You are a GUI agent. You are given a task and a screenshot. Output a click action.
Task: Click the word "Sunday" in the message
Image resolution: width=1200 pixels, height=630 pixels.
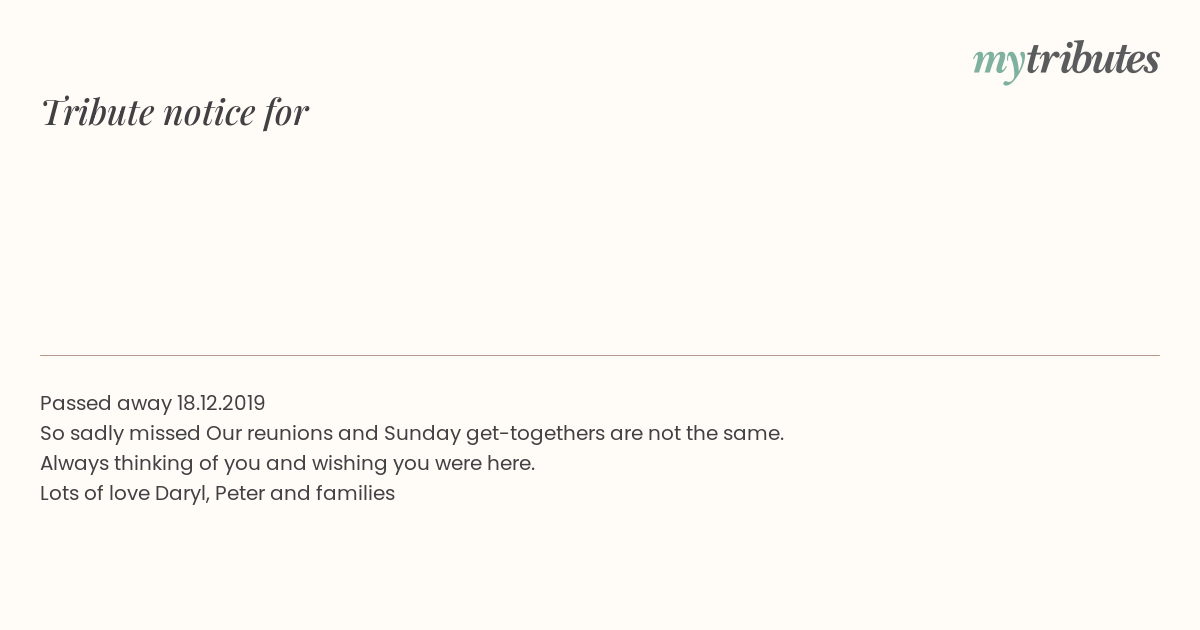pyautogui.click(x=422, y=433)
